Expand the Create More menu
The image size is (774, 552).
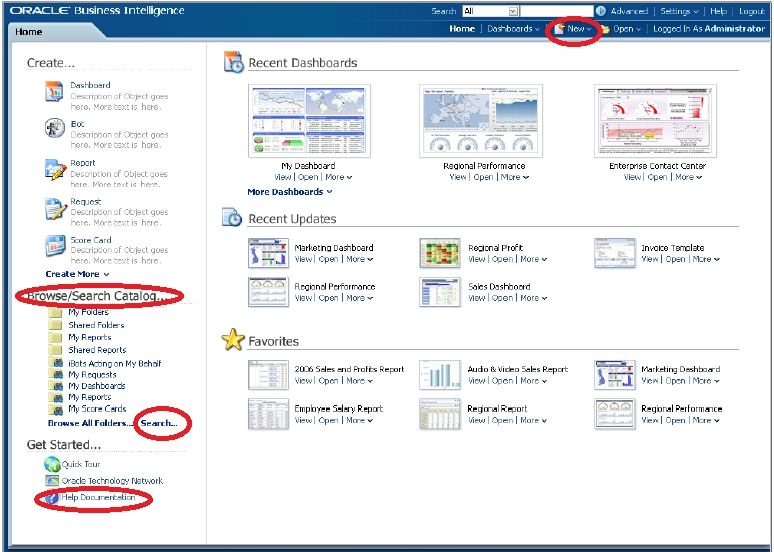pyautogui.click(x=77, y=274)
